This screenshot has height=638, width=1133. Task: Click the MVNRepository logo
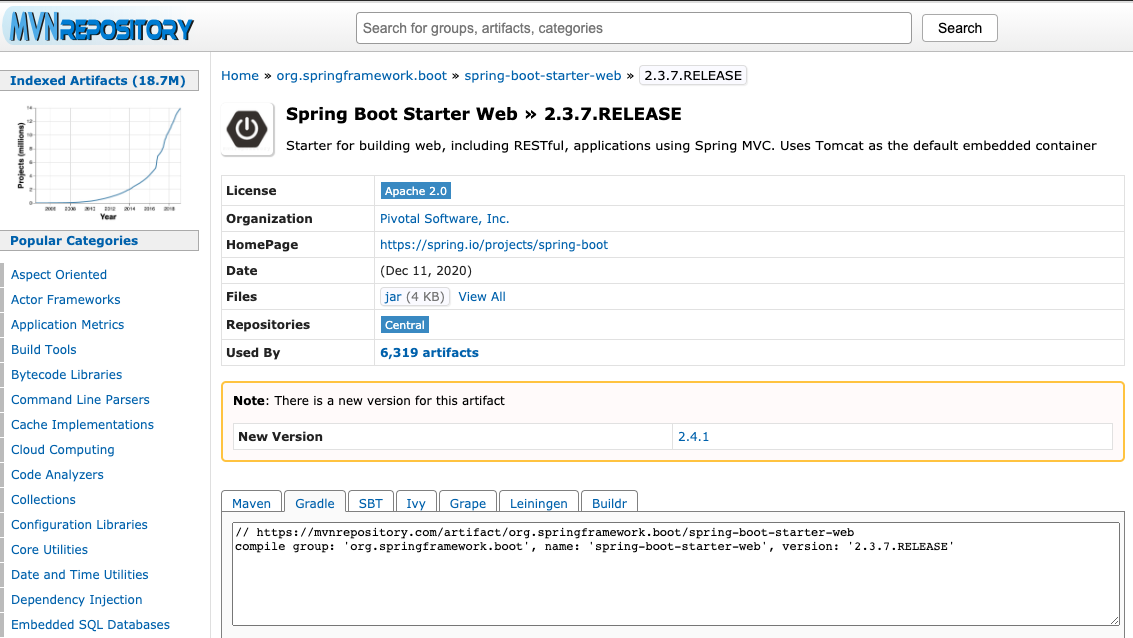[100, 27]
